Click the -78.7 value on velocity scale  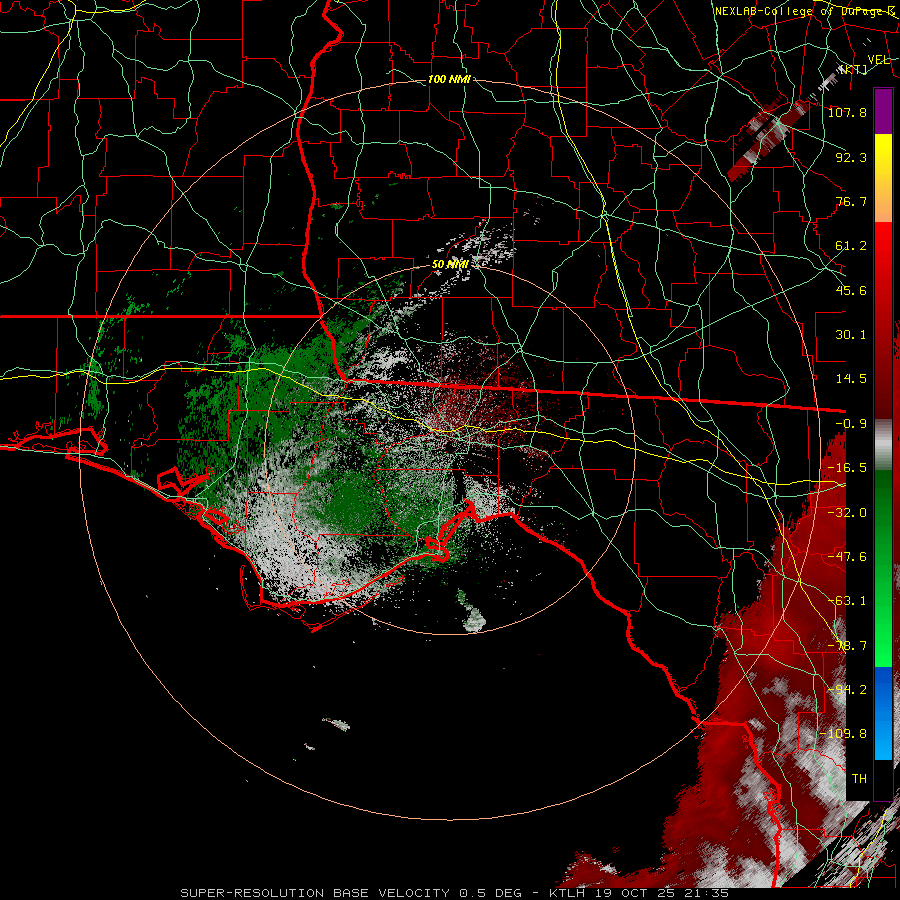(x=847, y=646)
